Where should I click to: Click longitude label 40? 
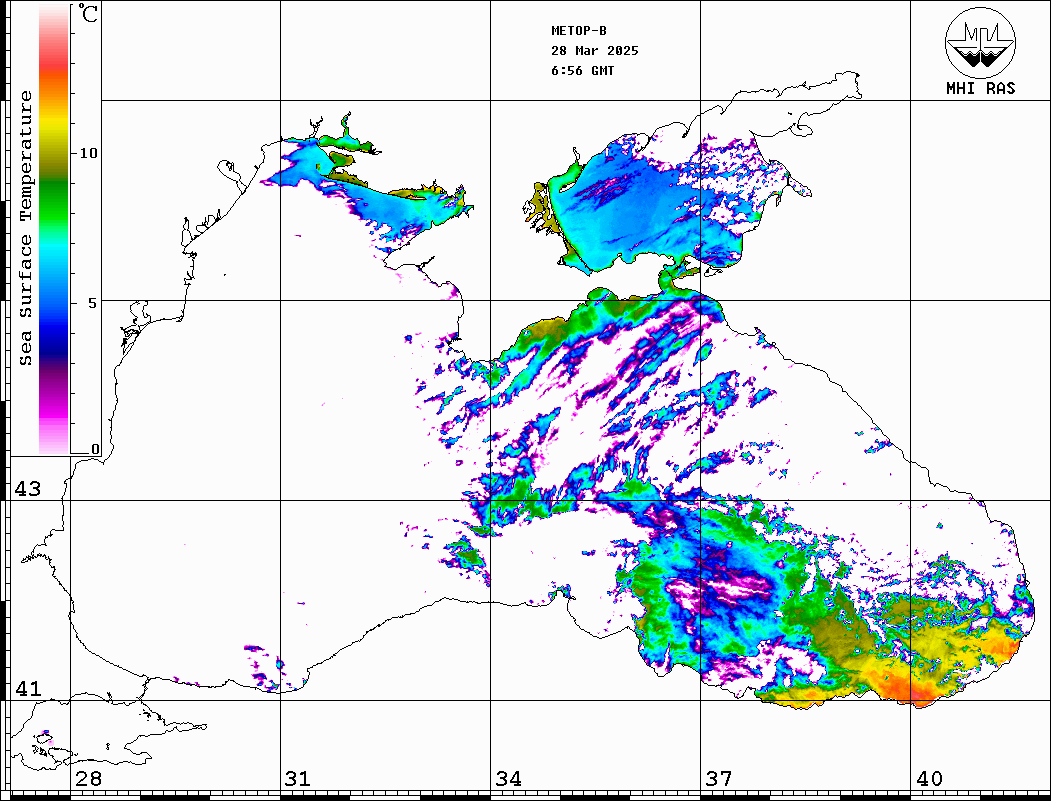(x=929, y=779)
